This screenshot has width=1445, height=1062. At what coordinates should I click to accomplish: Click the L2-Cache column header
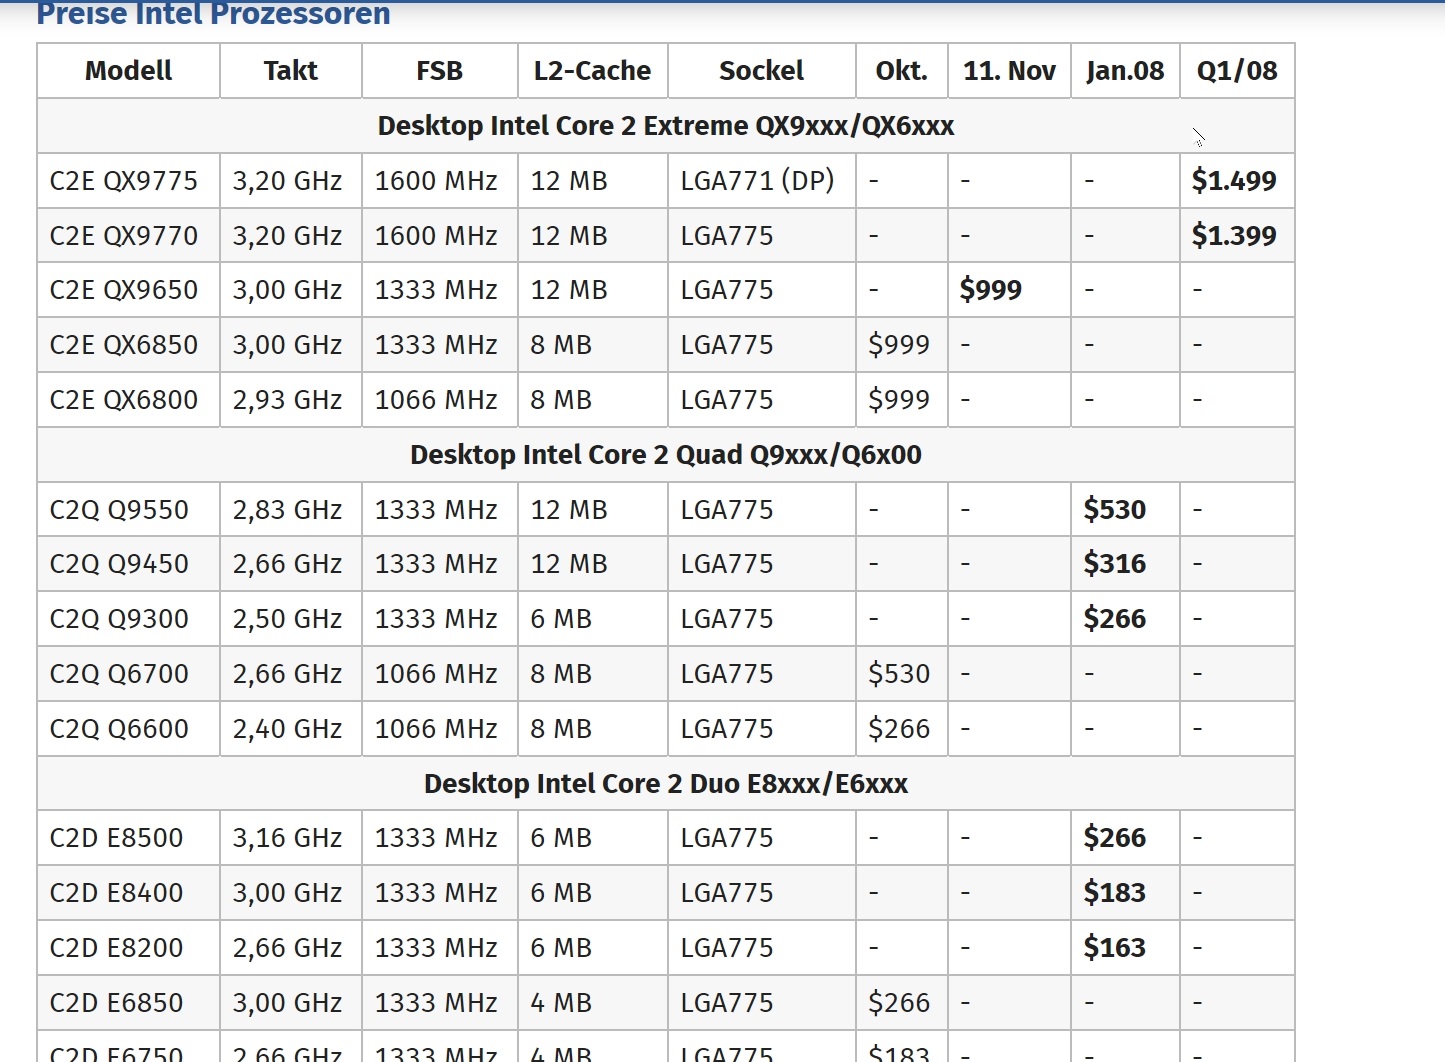coord(592,71)
